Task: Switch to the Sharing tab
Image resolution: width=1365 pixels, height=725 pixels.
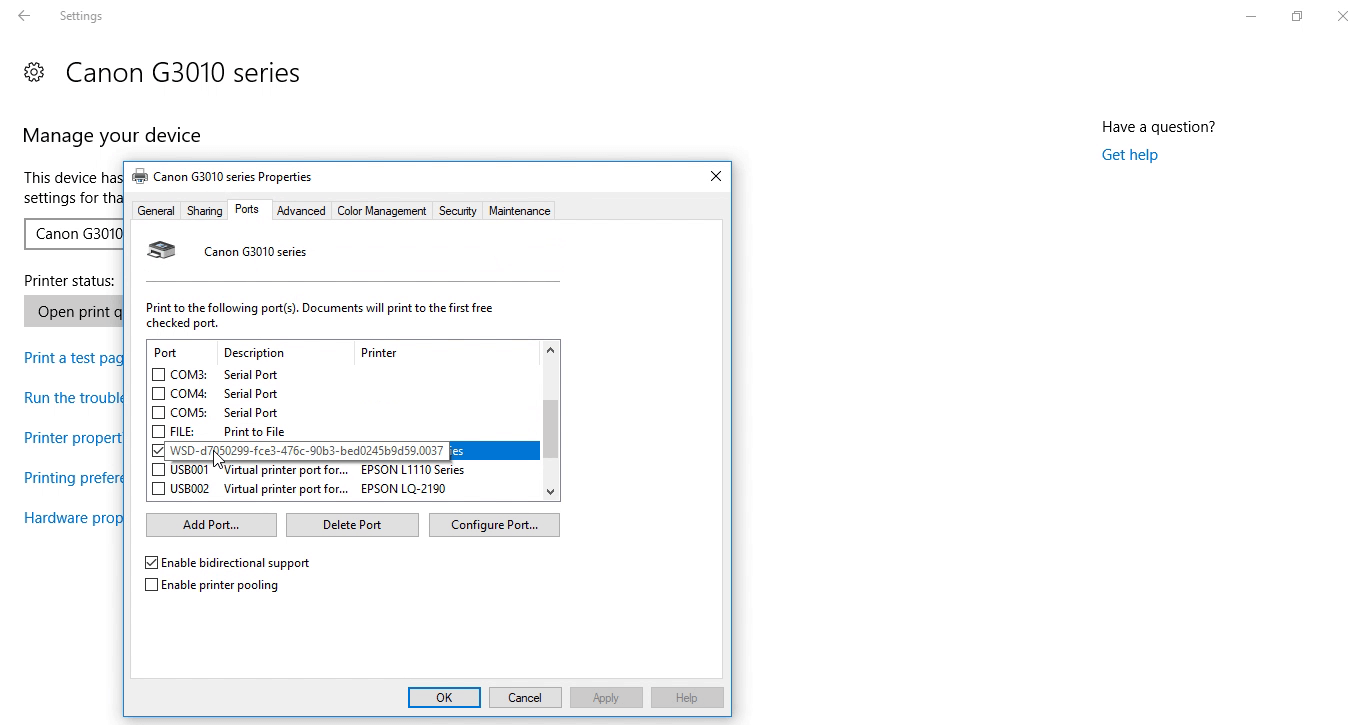Action: (x=205, y=211)
